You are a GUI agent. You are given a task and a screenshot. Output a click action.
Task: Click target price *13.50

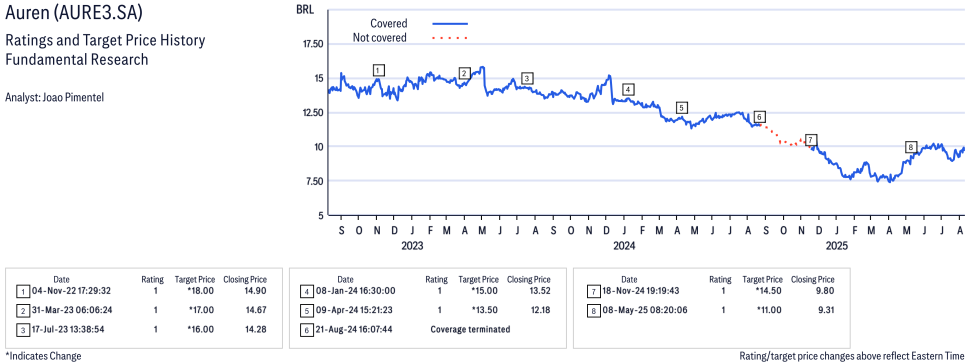tap(486, 310)
